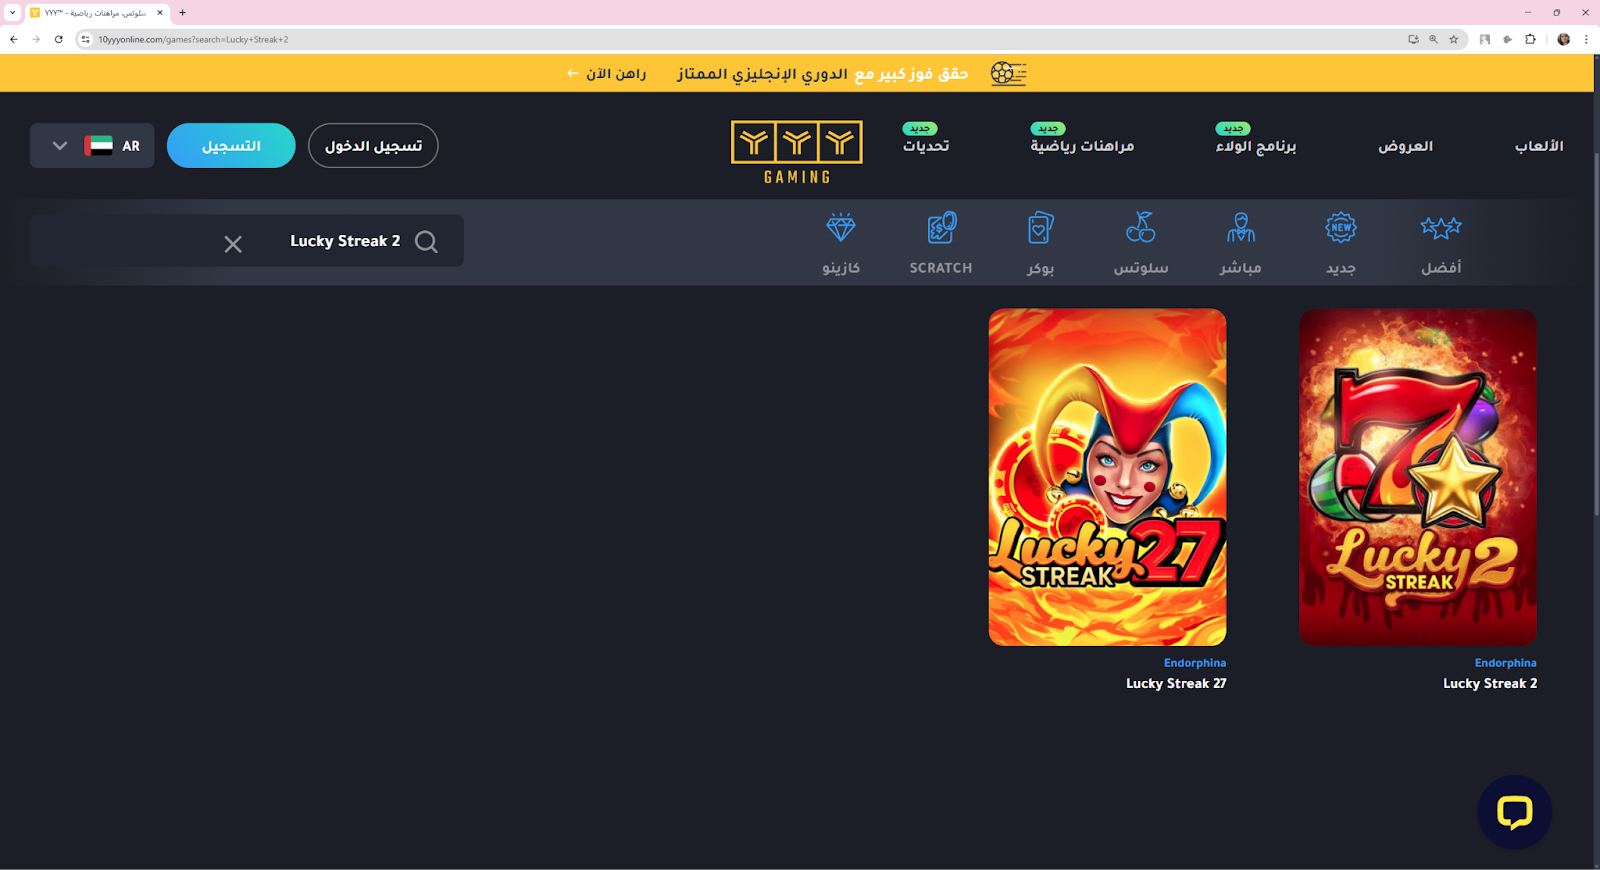Click the game search input field
1600x870 pixels.
click(246, 241)
